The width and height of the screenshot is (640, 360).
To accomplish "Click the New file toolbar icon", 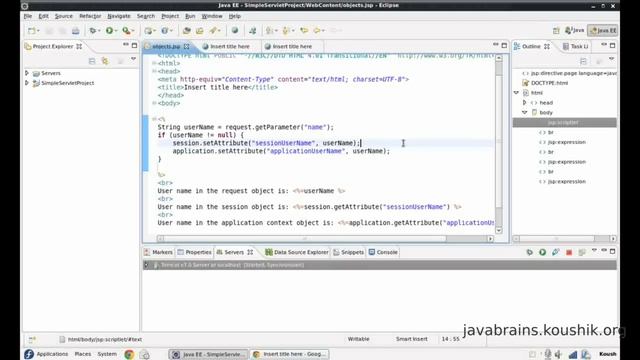I will tap(31, 31).
